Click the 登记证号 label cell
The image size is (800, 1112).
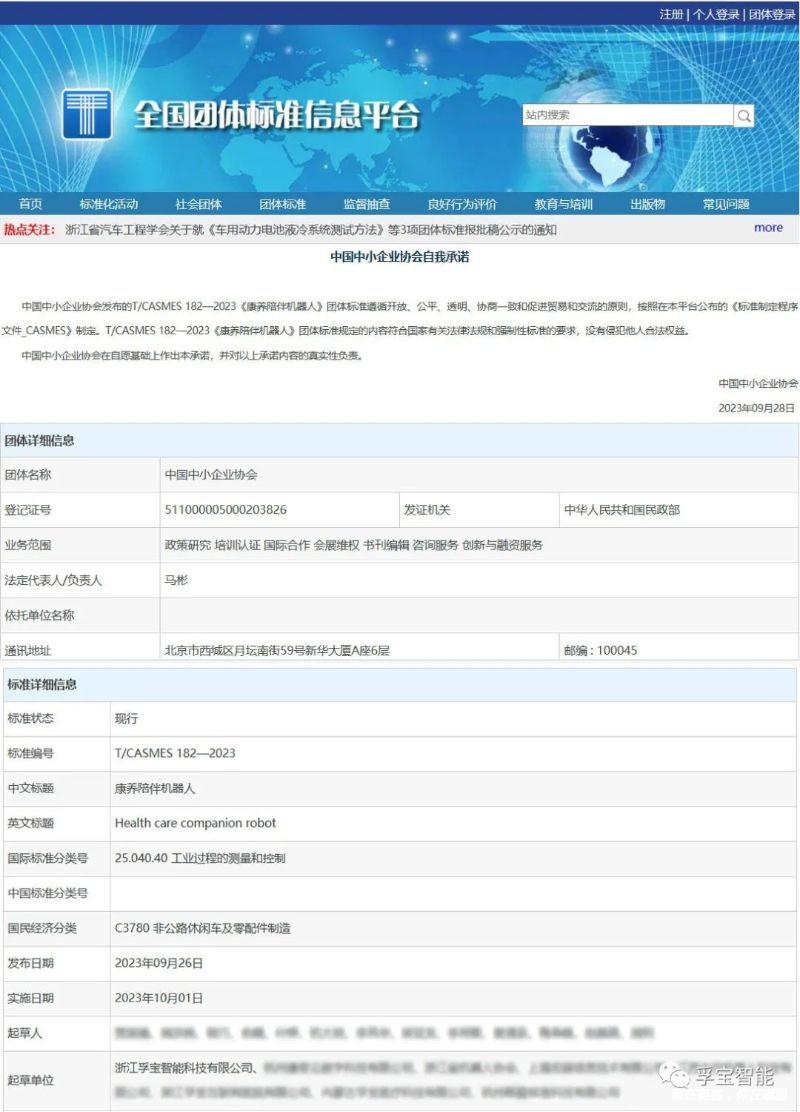coord(81,510)
